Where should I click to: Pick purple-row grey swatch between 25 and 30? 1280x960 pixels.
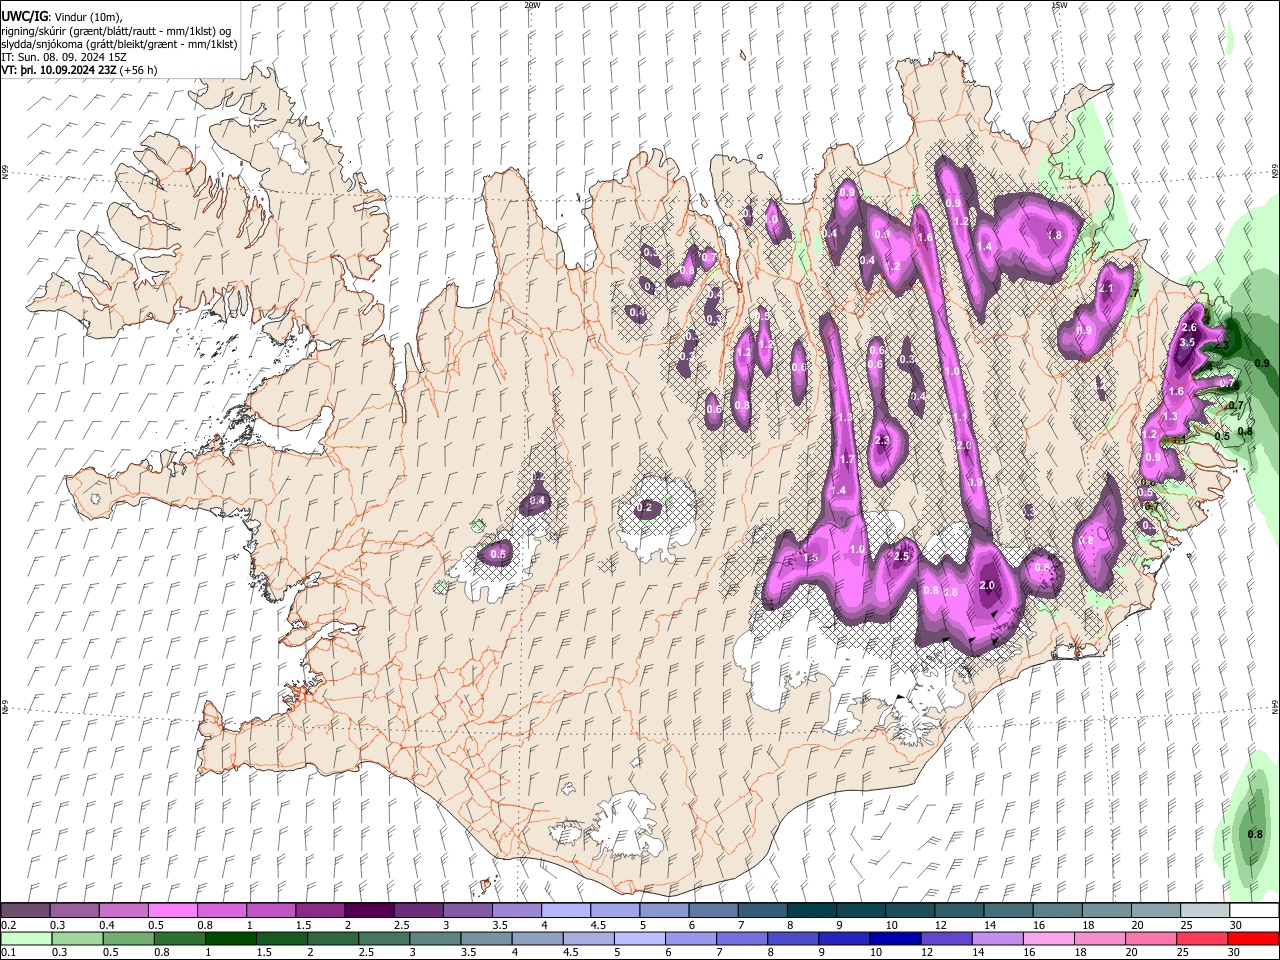1205,911
